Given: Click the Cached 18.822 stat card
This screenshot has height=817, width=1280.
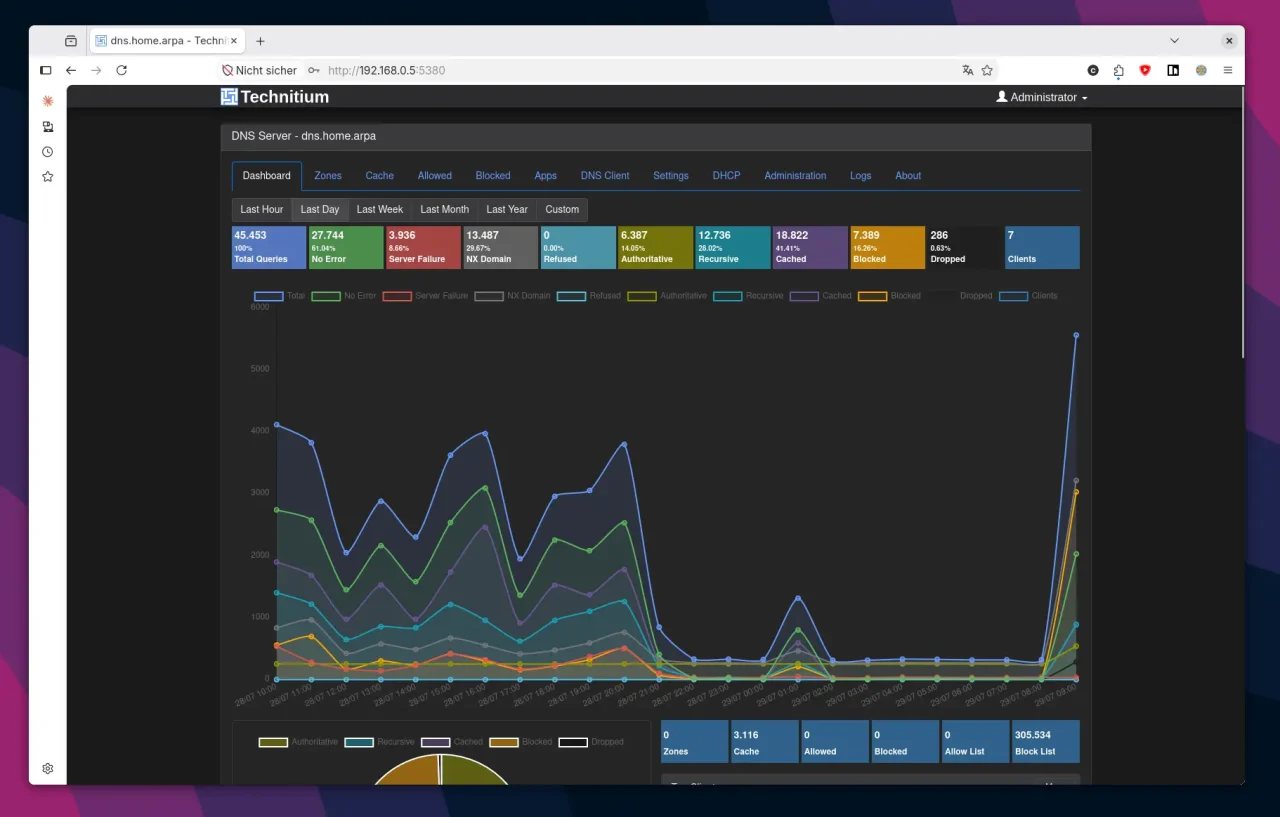Looking at the screenshot, I should coord(810,247).
